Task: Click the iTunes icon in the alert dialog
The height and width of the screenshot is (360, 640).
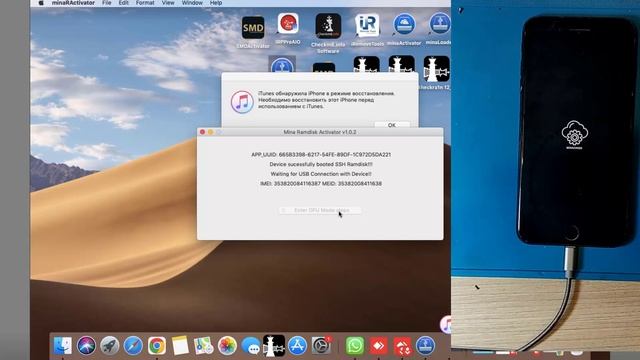Action: 242,102
